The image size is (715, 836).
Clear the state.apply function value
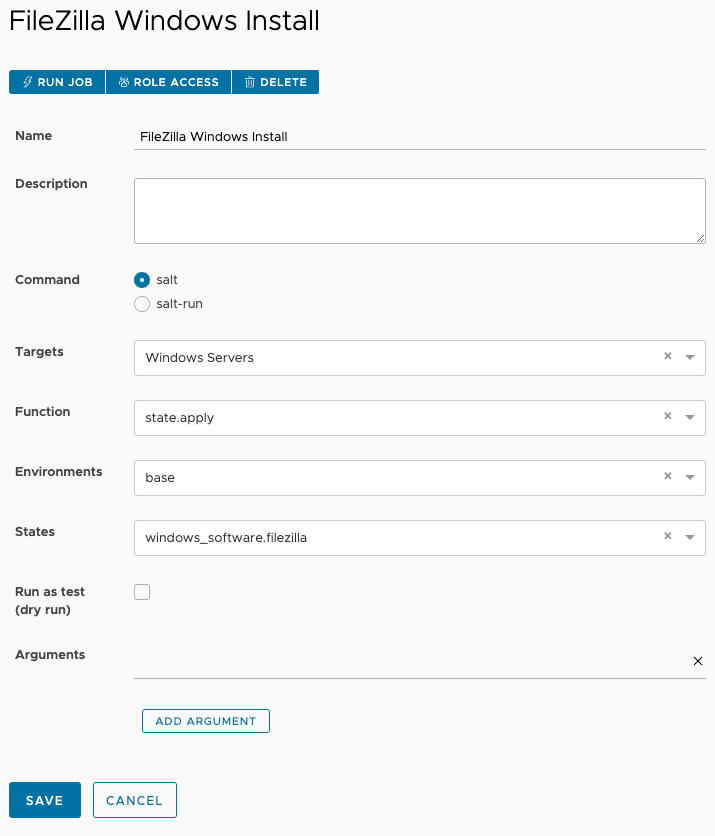[x=668, y=416]
